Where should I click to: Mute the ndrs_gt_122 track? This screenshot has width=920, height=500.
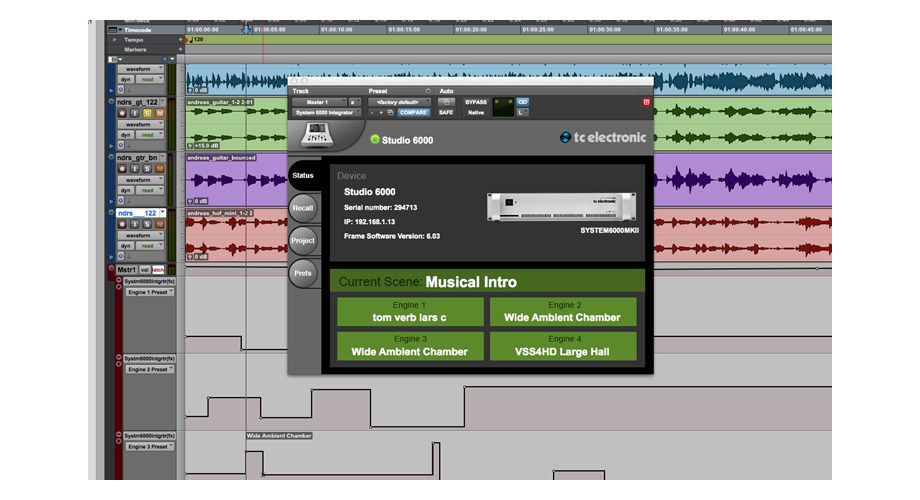pos(159,113)
